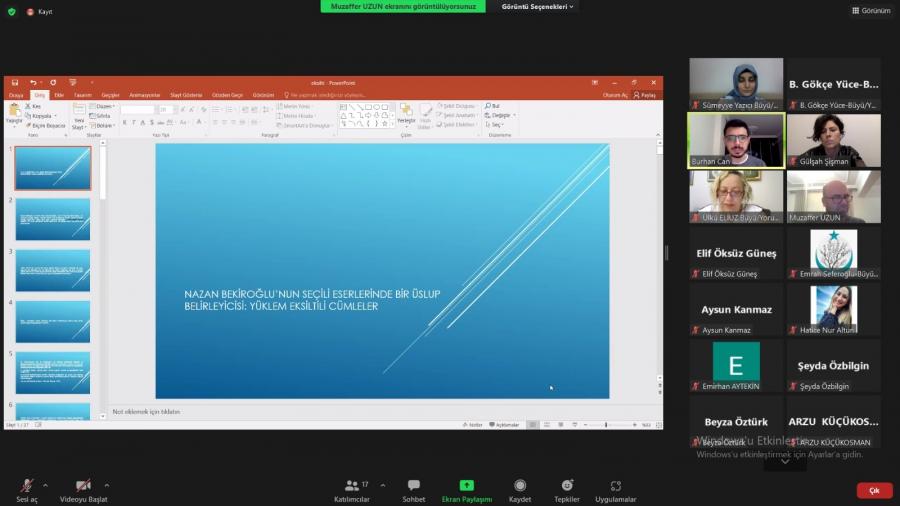900x506 pixels.
Task: Open the Tasarım ribbon tab
Action: (x=82, y=95)
